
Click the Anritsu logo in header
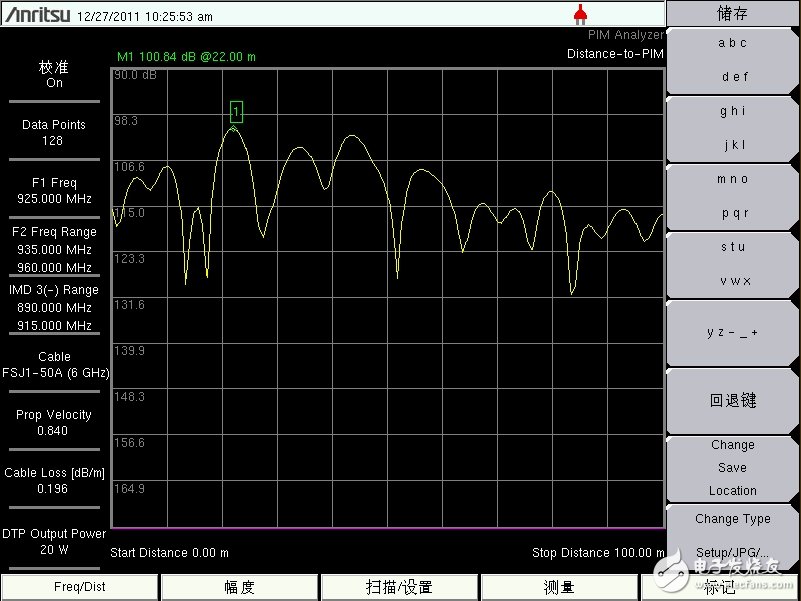(x=36, y=15)
